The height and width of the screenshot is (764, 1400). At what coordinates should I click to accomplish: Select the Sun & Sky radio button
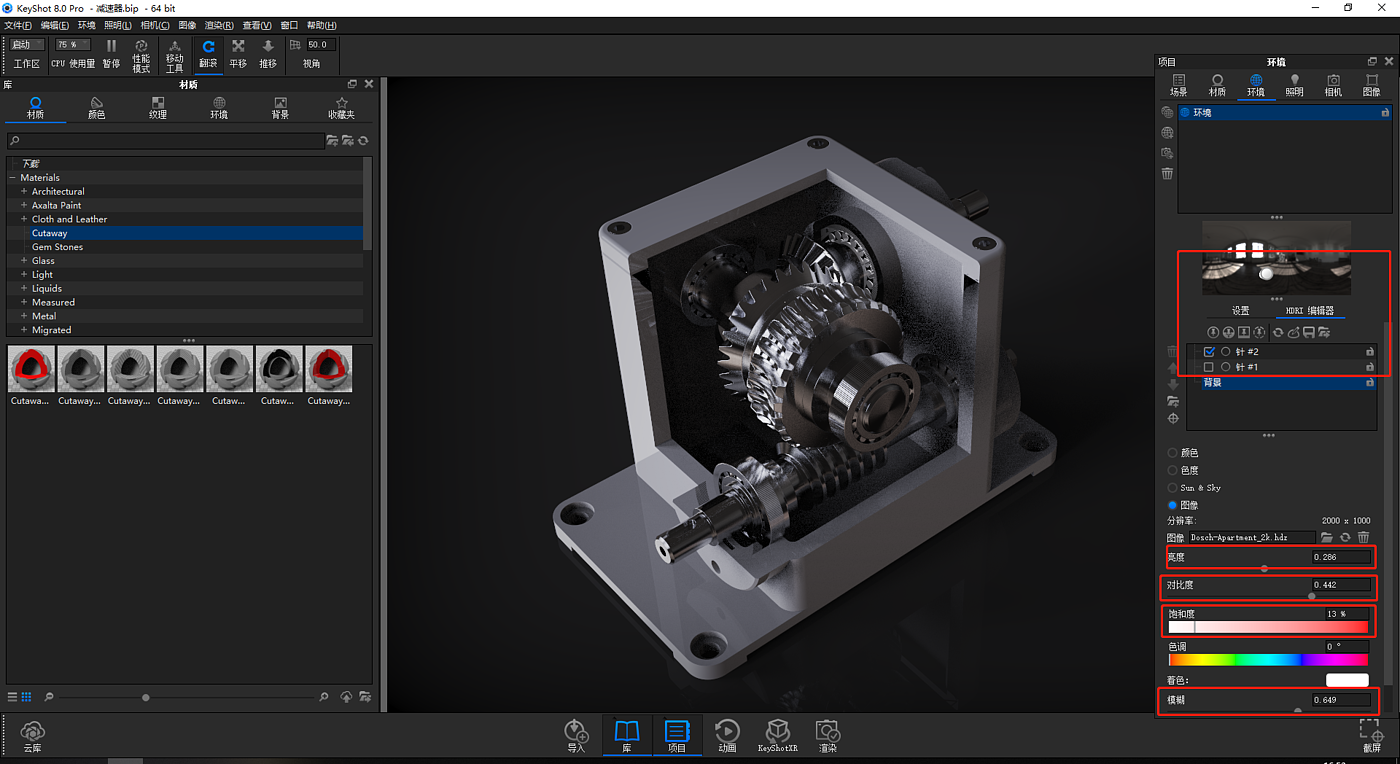click(x=1173, y=488)
